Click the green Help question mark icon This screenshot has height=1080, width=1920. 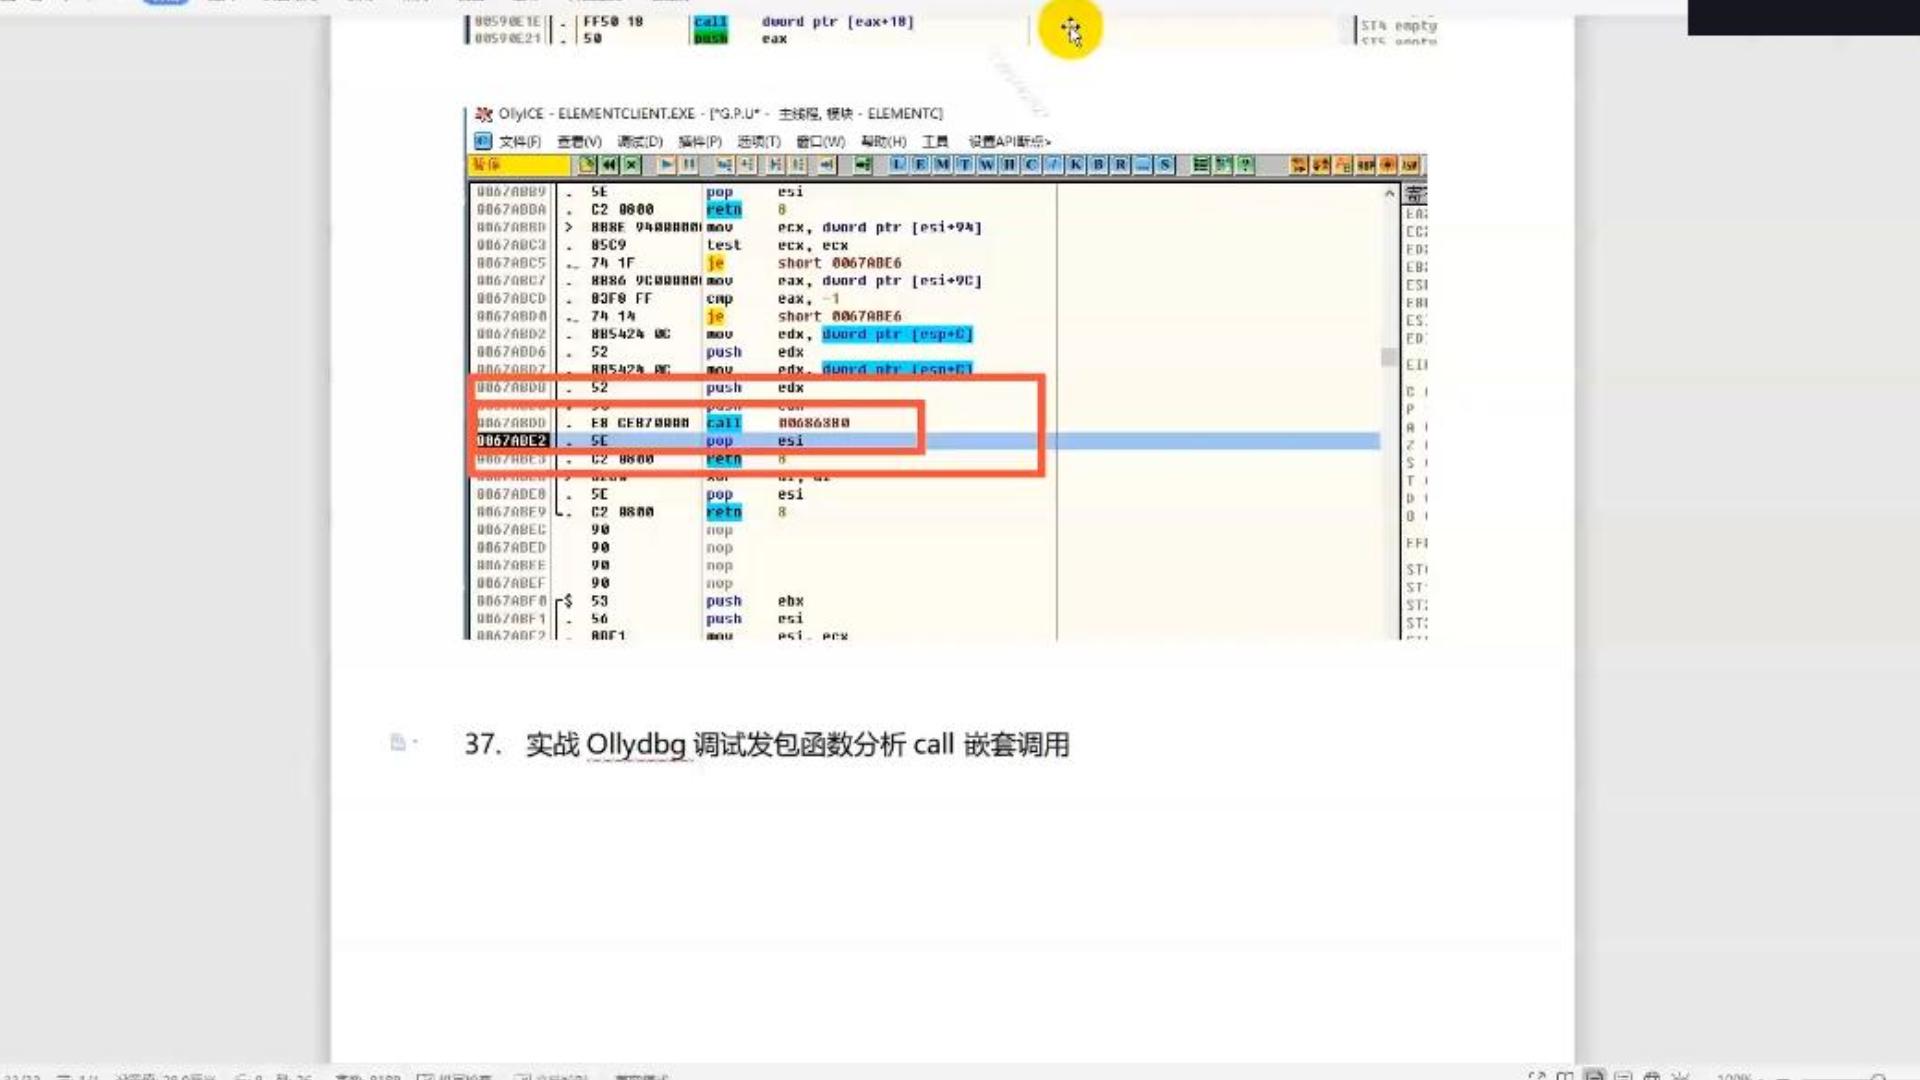click(x=1245, y=165)
